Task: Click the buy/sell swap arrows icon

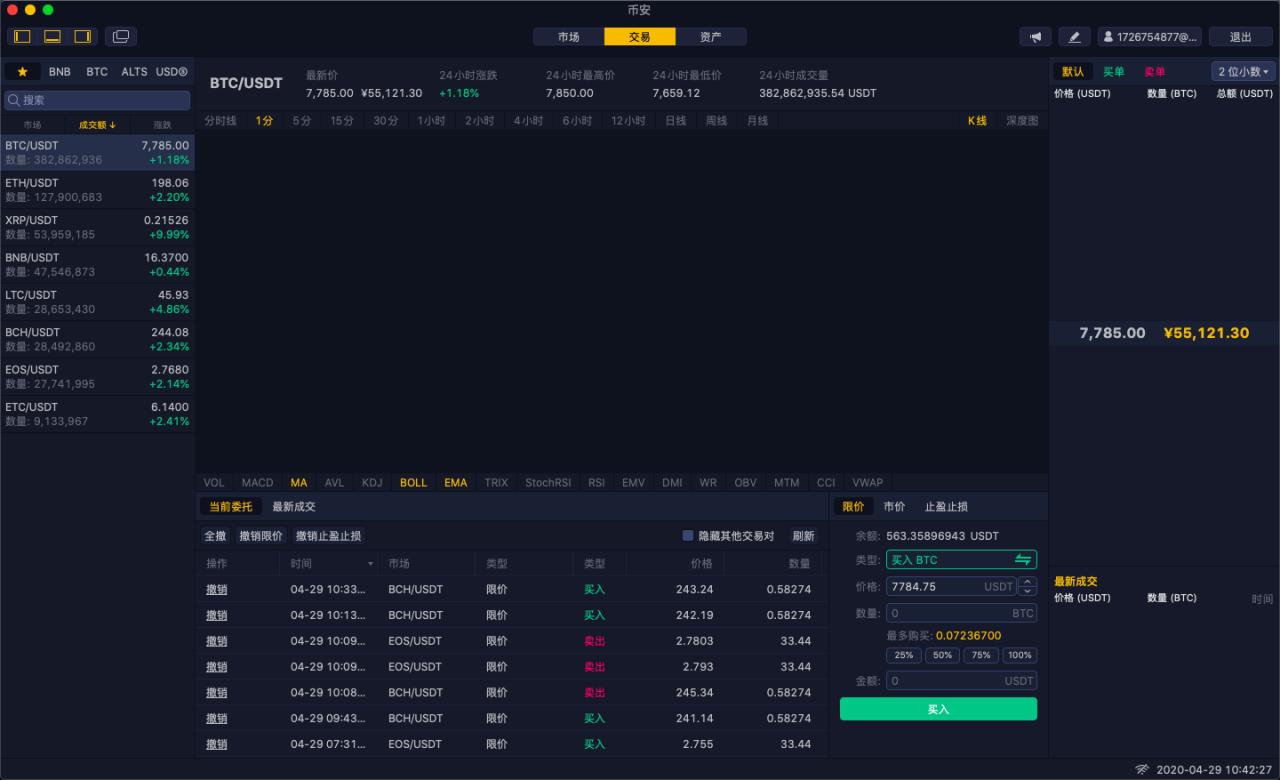Action: (1022, 560)
